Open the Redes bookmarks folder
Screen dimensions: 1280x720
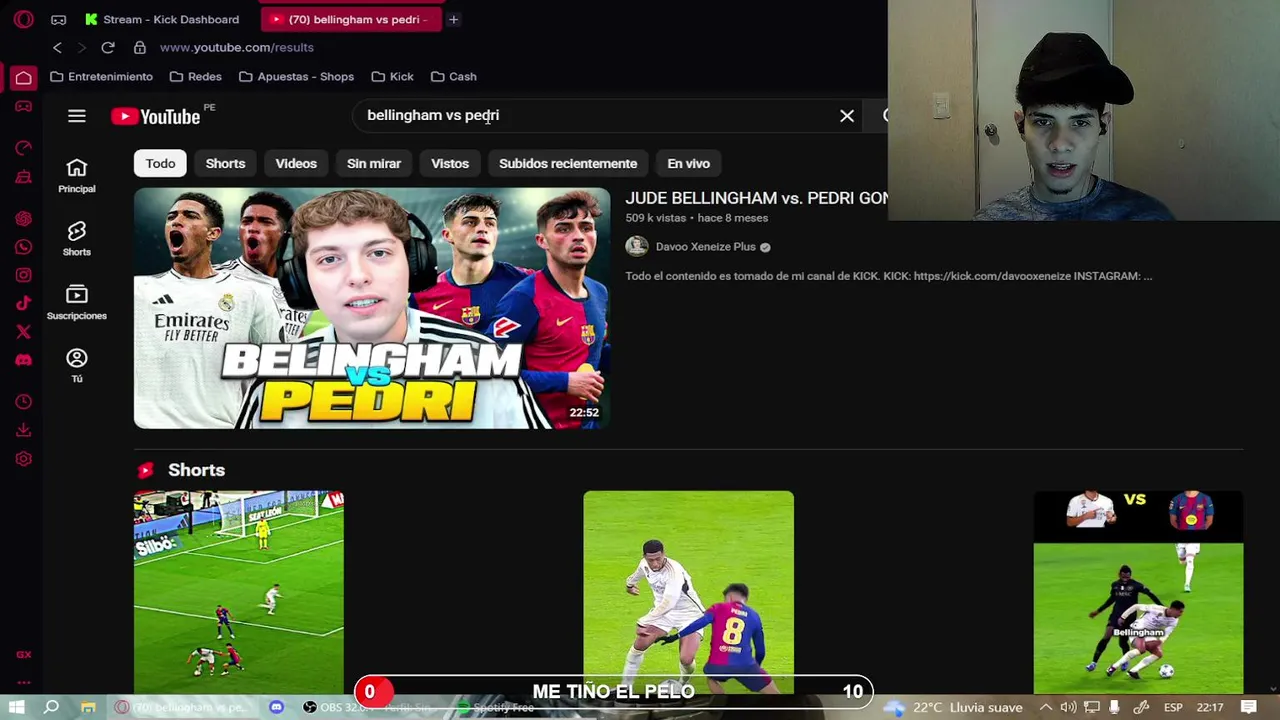point(196,77)
